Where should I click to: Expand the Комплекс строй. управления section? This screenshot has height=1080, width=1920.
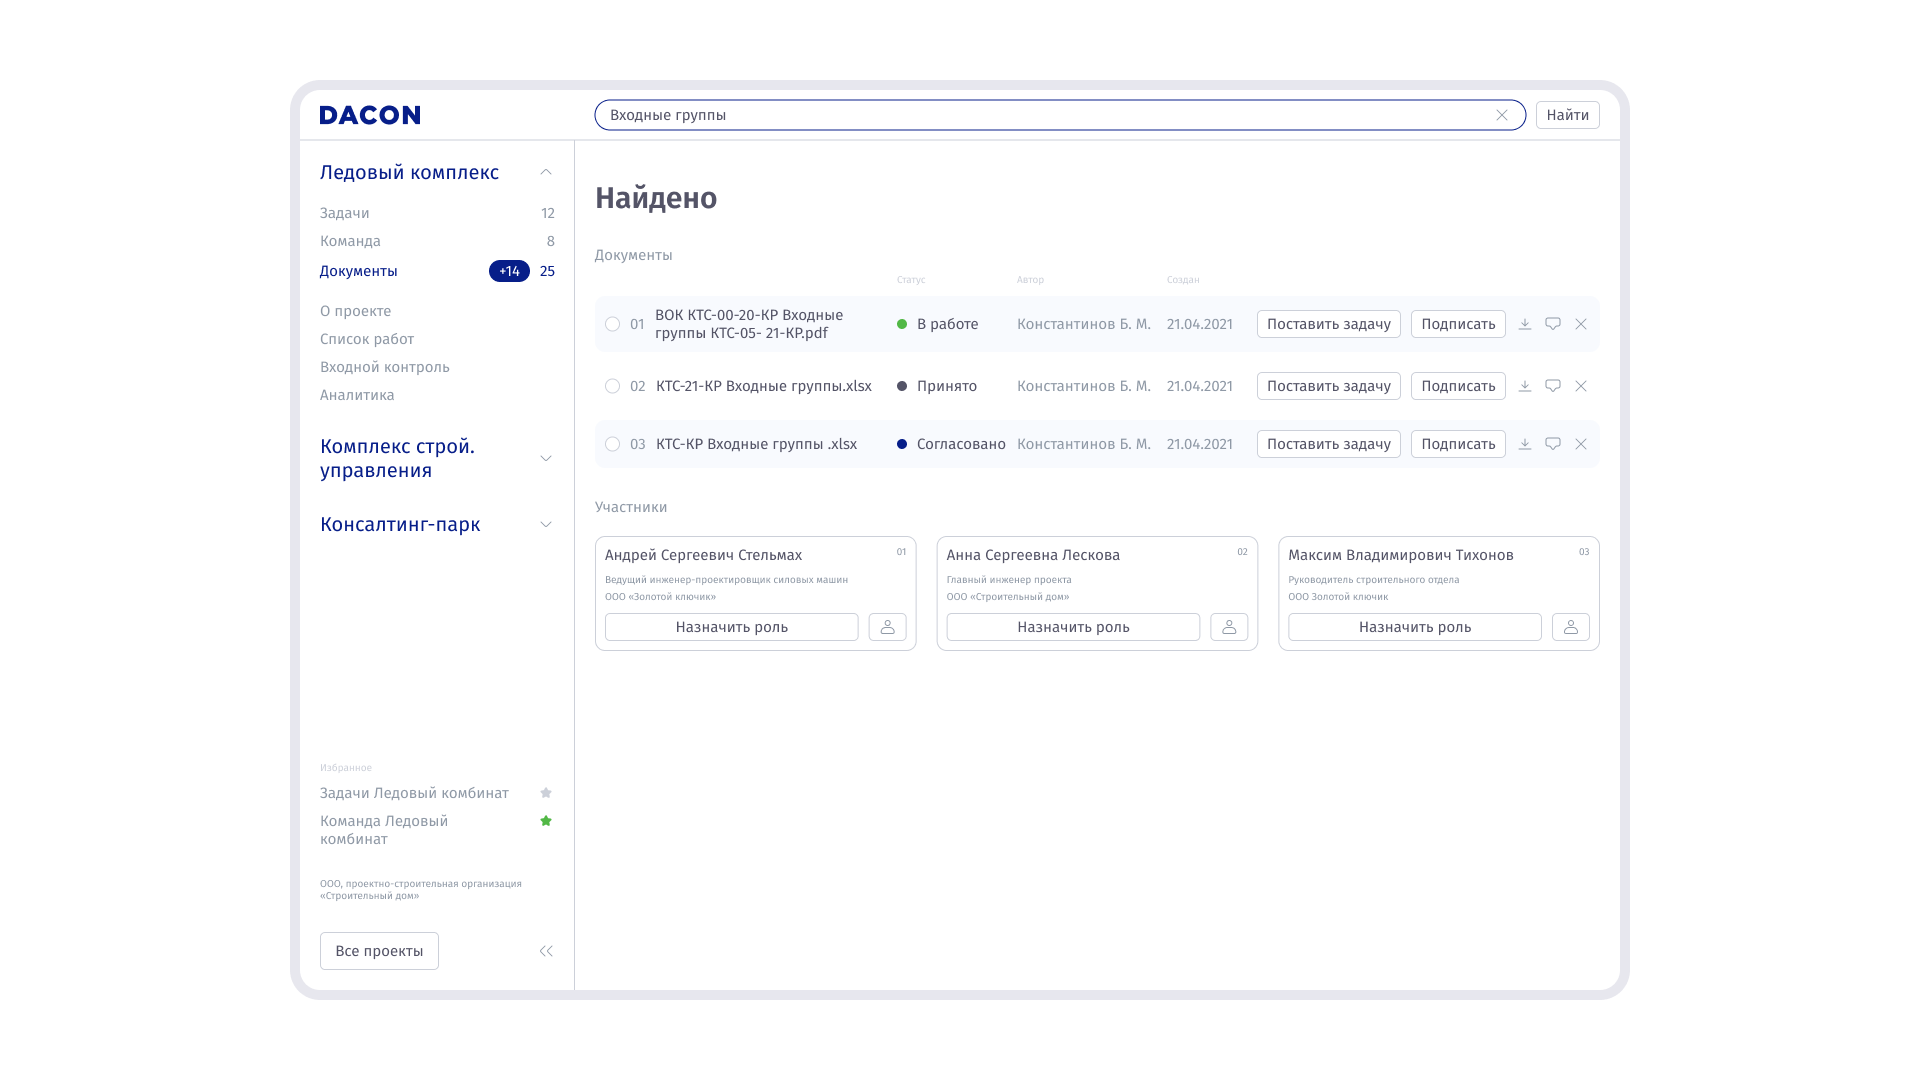[x=546, y=458]
